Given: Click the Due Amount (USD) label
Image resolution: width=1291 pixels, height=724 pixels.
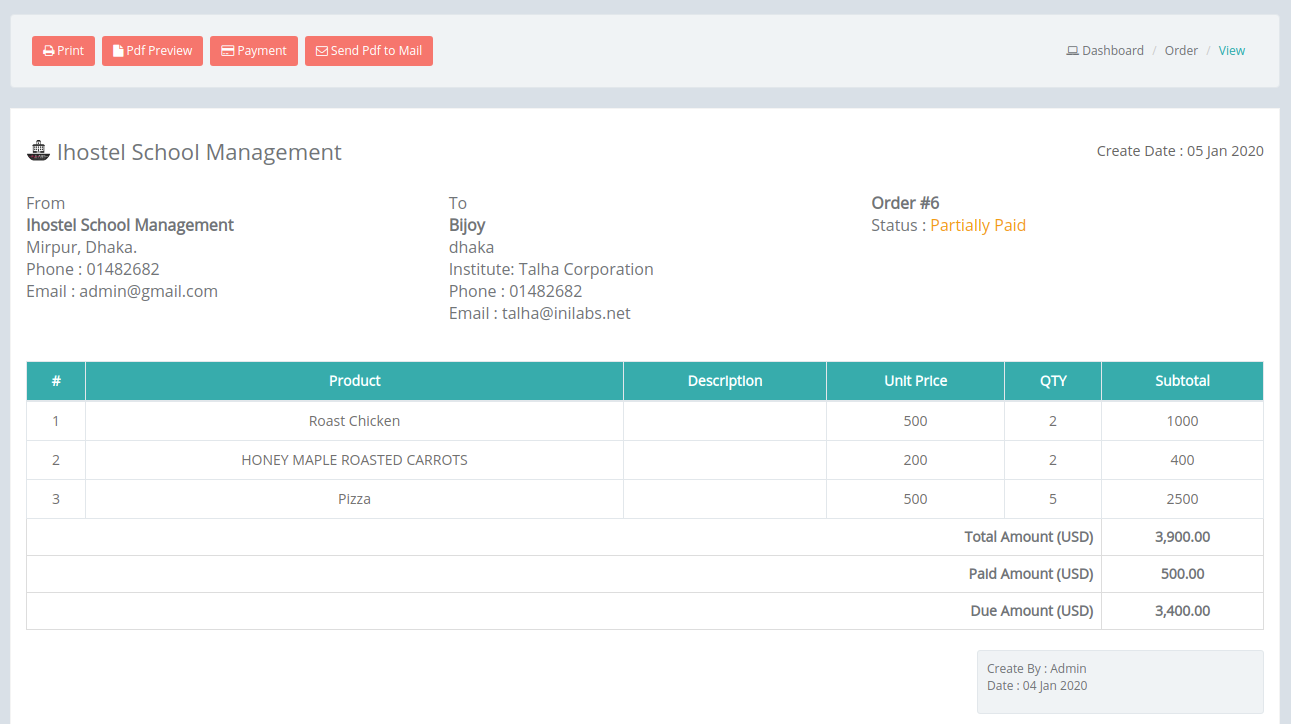Looking at the screenshot, I should pyautogui.click(x=1032, y=611).
